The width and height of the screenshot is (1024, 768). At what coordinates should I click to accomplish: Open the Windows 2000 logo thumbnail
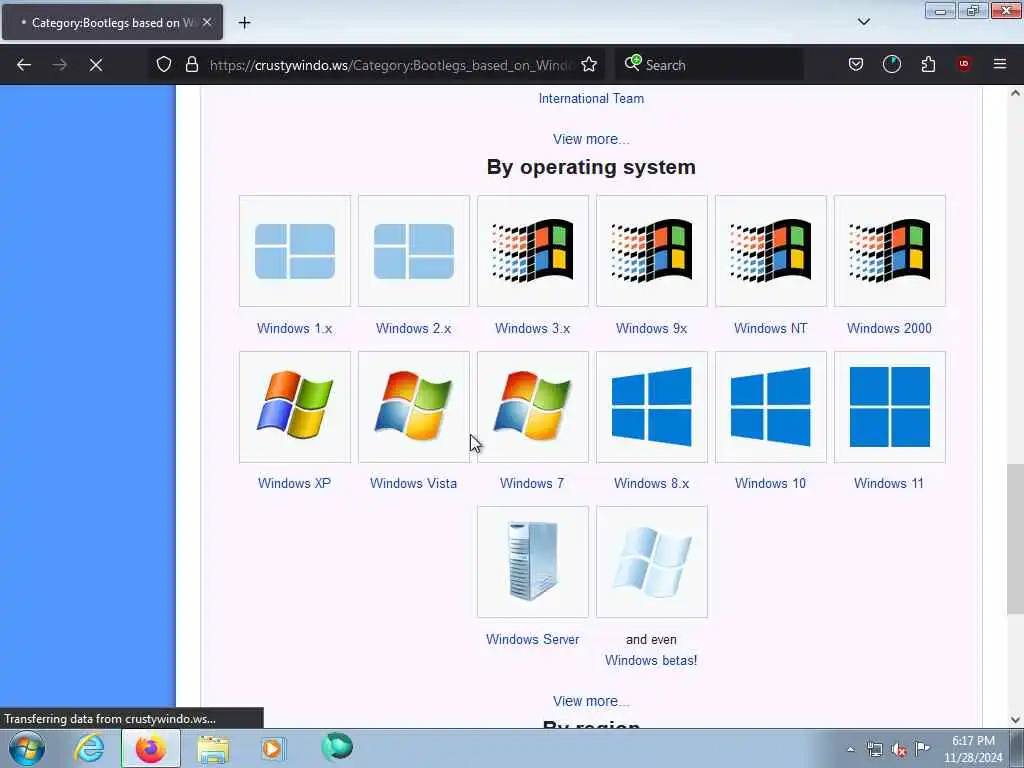pos(889,251)
